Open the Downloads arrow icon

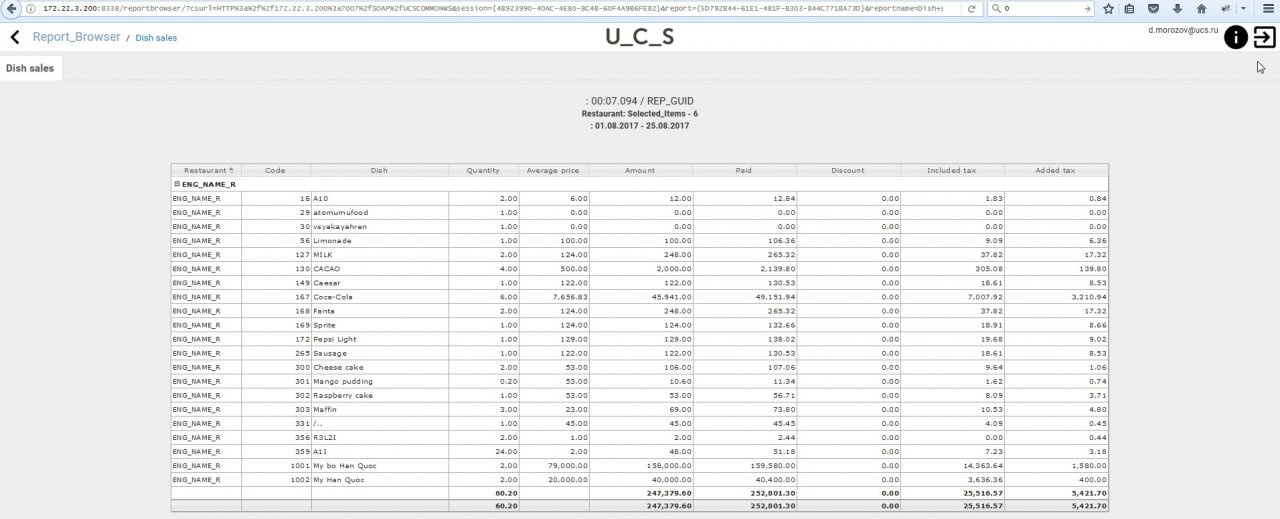tap(1176, 8)
